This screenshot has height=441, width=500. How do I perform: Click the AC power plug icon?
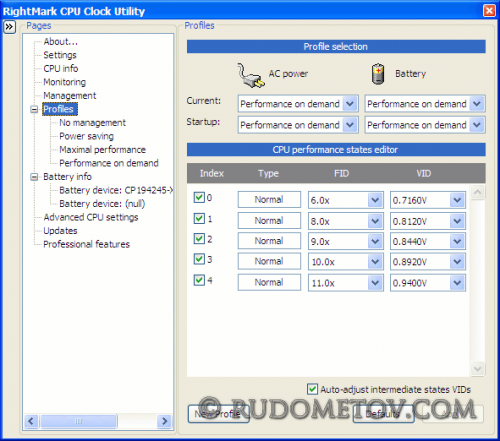pyautogui.click(x=251, y=75)
